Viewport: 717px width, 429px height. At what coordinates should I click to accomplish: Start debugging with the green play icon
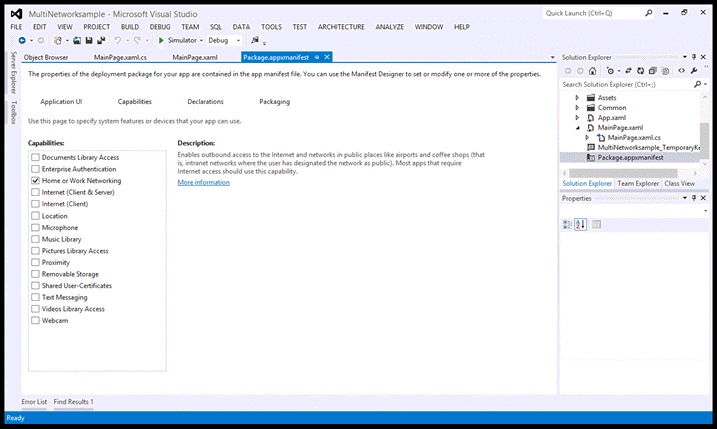(161, 41)
